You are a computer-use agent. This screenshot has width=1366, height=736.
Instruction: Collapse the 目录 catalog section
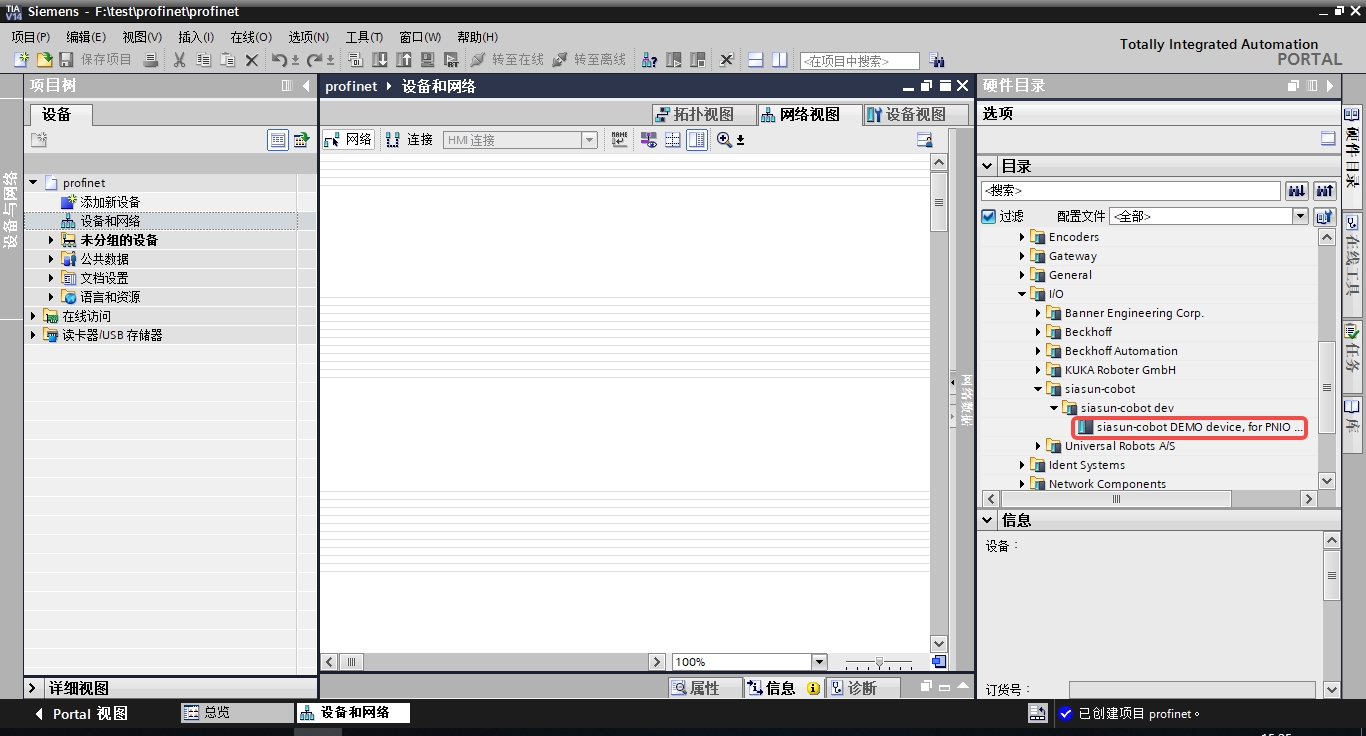[987, 166]
